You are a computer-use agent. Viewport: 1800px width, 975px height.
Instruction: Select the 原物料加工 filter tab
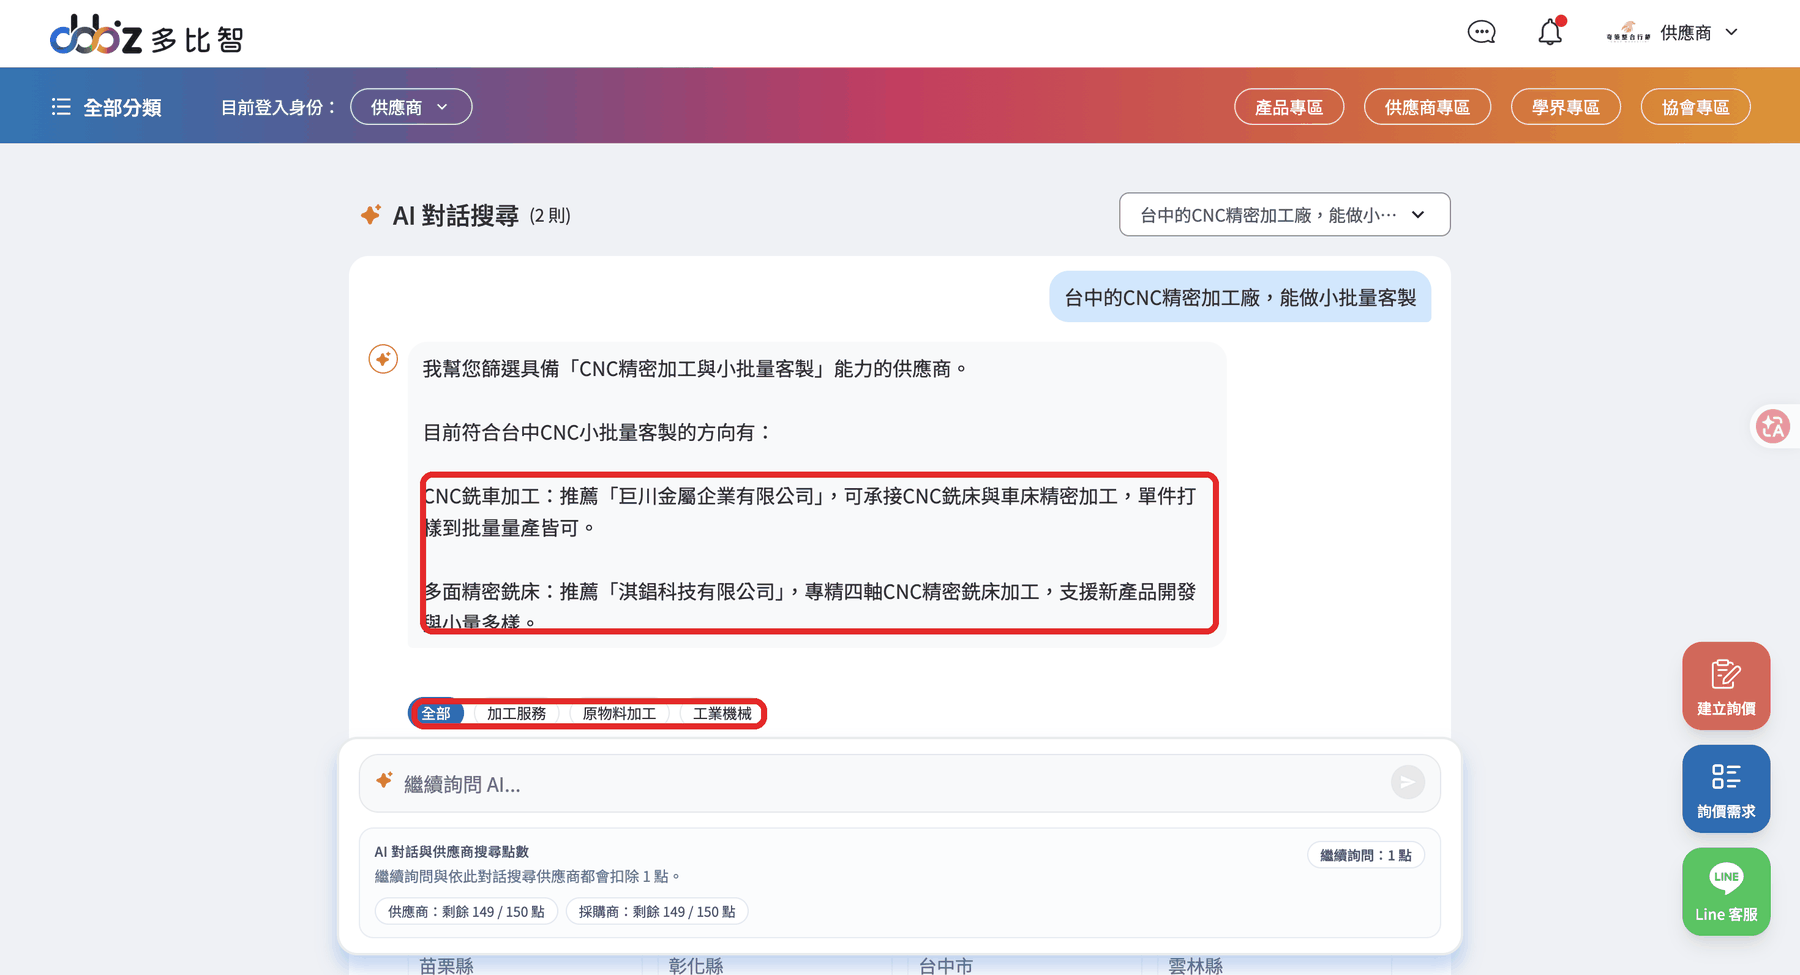pyautogui.click(x=619, y=713)
